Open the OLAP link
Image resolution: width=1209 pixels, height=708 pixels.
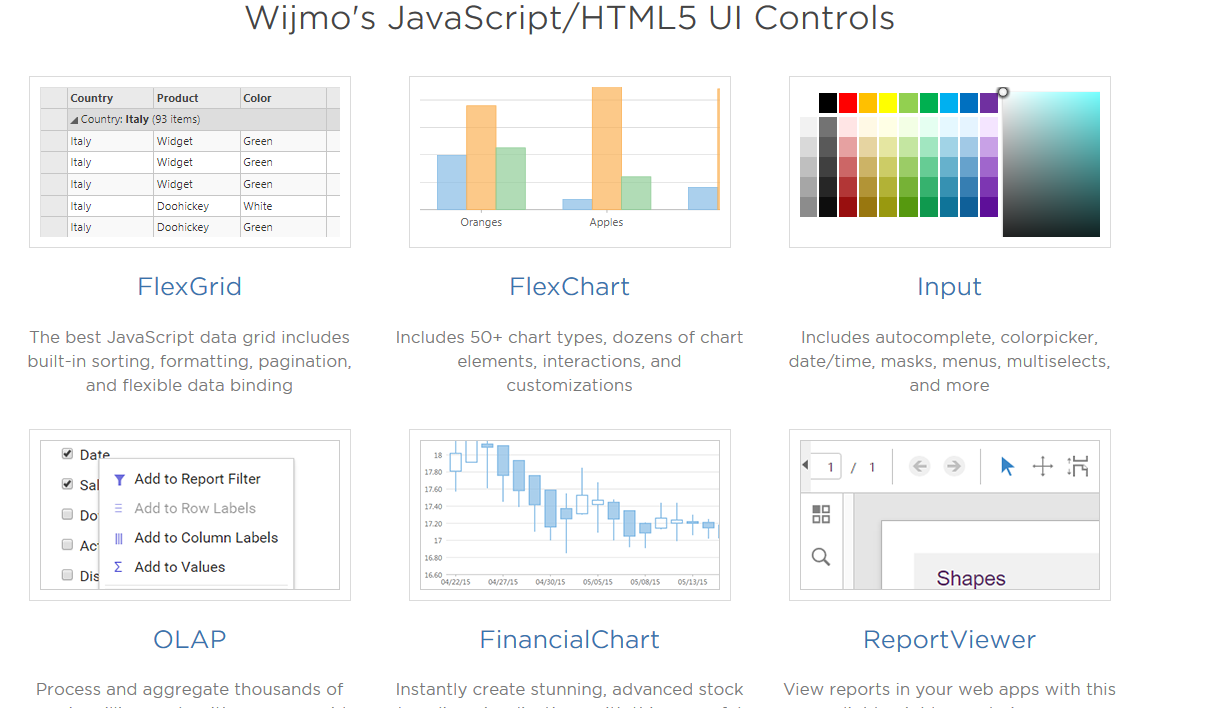coord(189,639)
